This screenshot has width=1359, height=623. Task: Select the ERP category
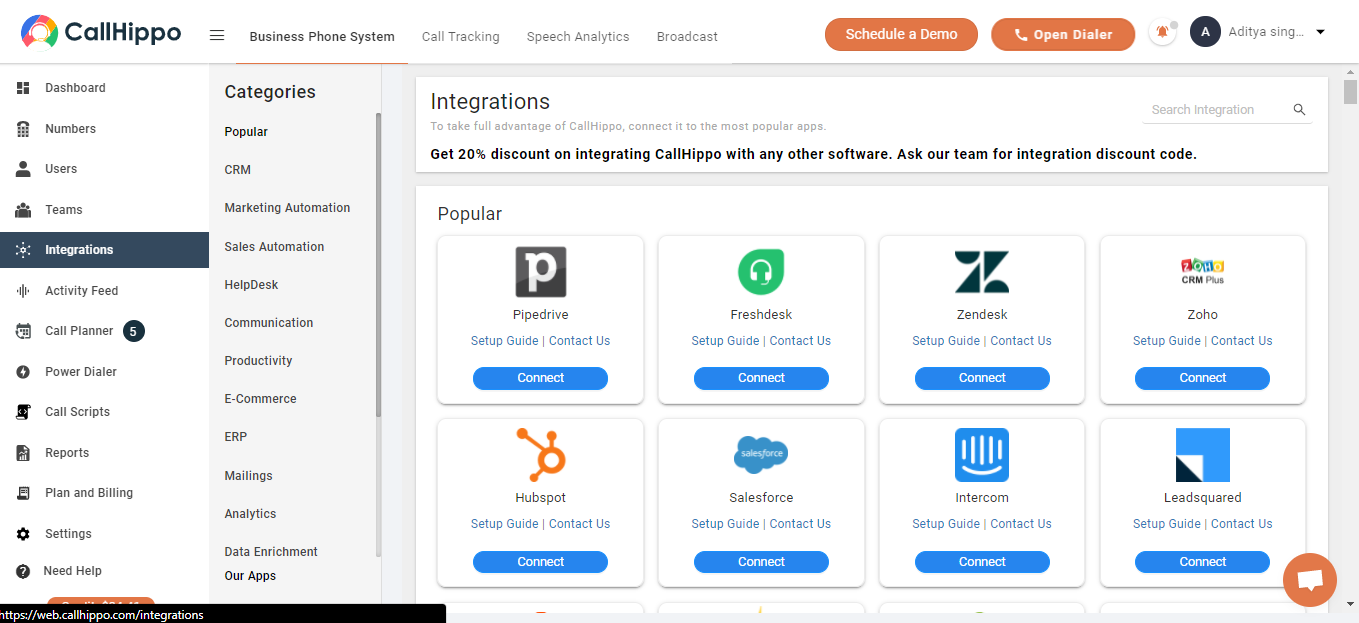(x=236, y=437)
